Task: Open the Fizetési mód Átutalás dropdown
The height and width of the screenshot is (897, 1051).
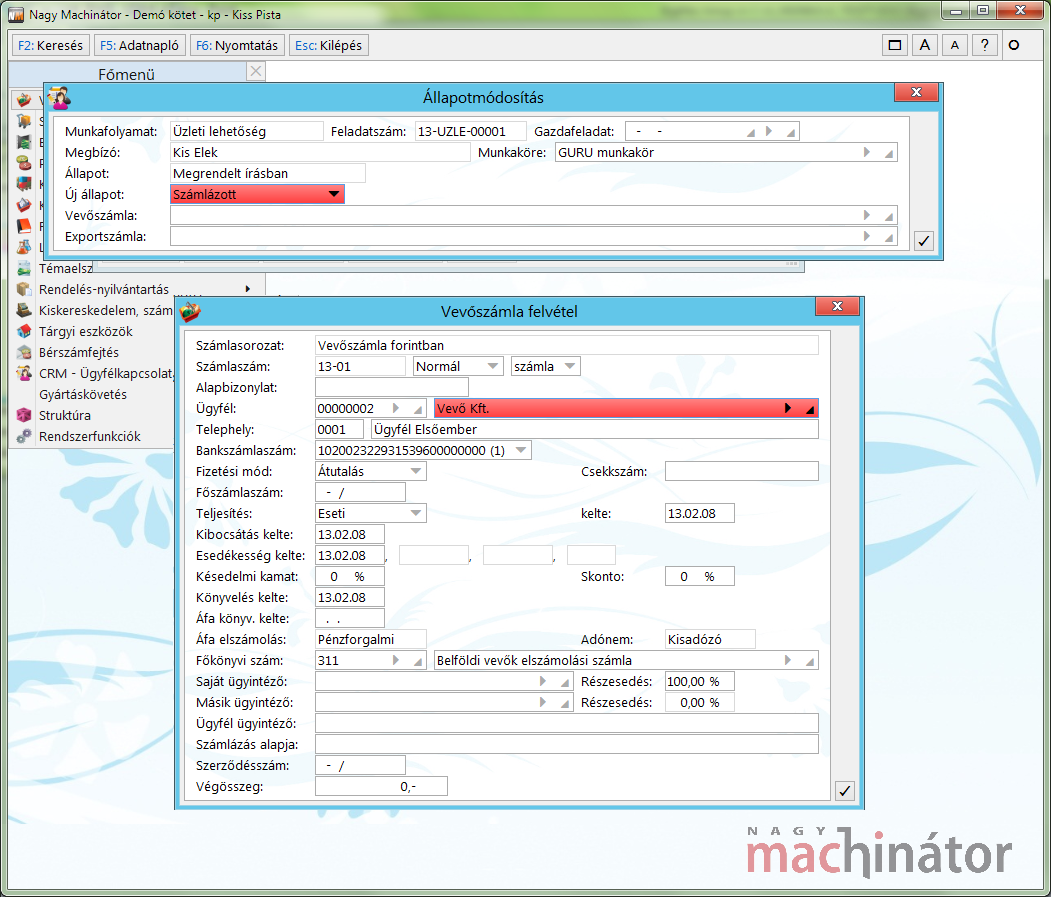Action: [x=416, y=471]
